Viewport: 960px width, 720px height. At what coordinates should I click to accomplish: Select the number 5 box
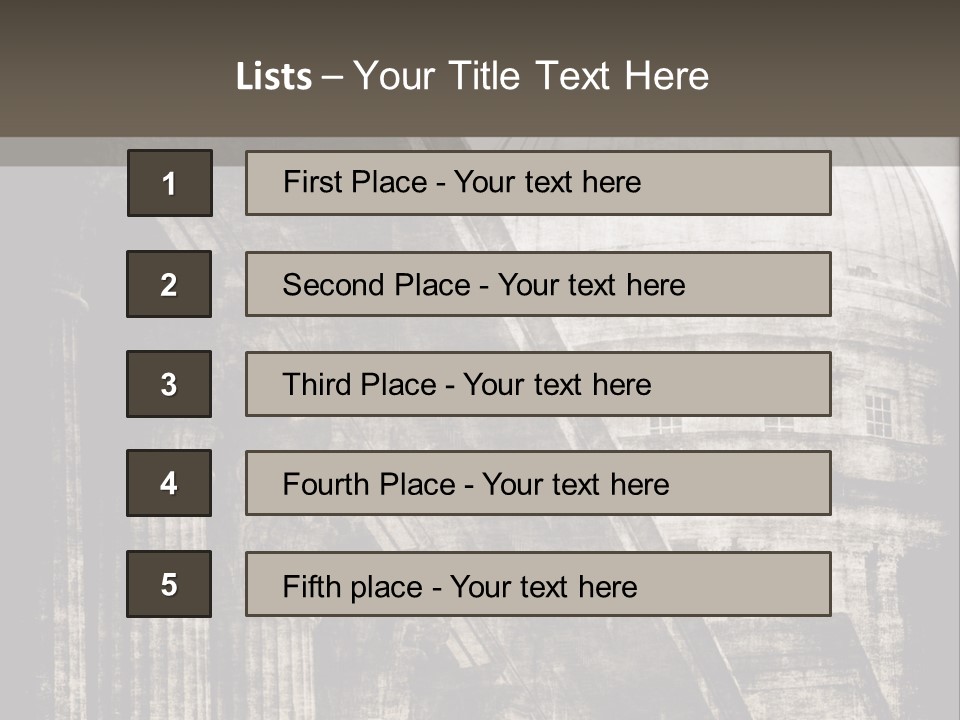coord(169,584)
